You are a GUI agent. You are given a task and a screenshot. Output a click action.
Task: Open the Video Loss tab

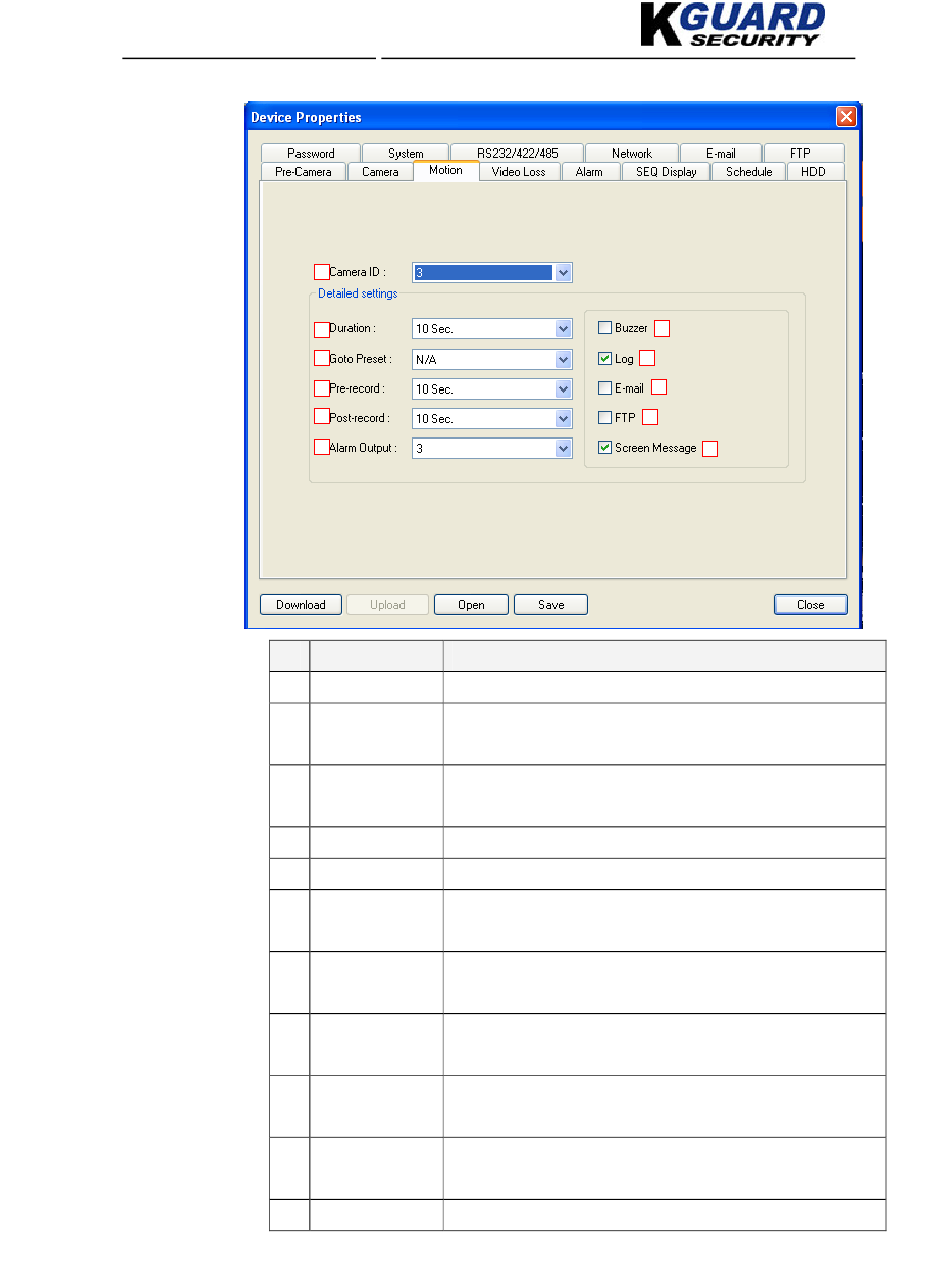click(x=519, y=171)
